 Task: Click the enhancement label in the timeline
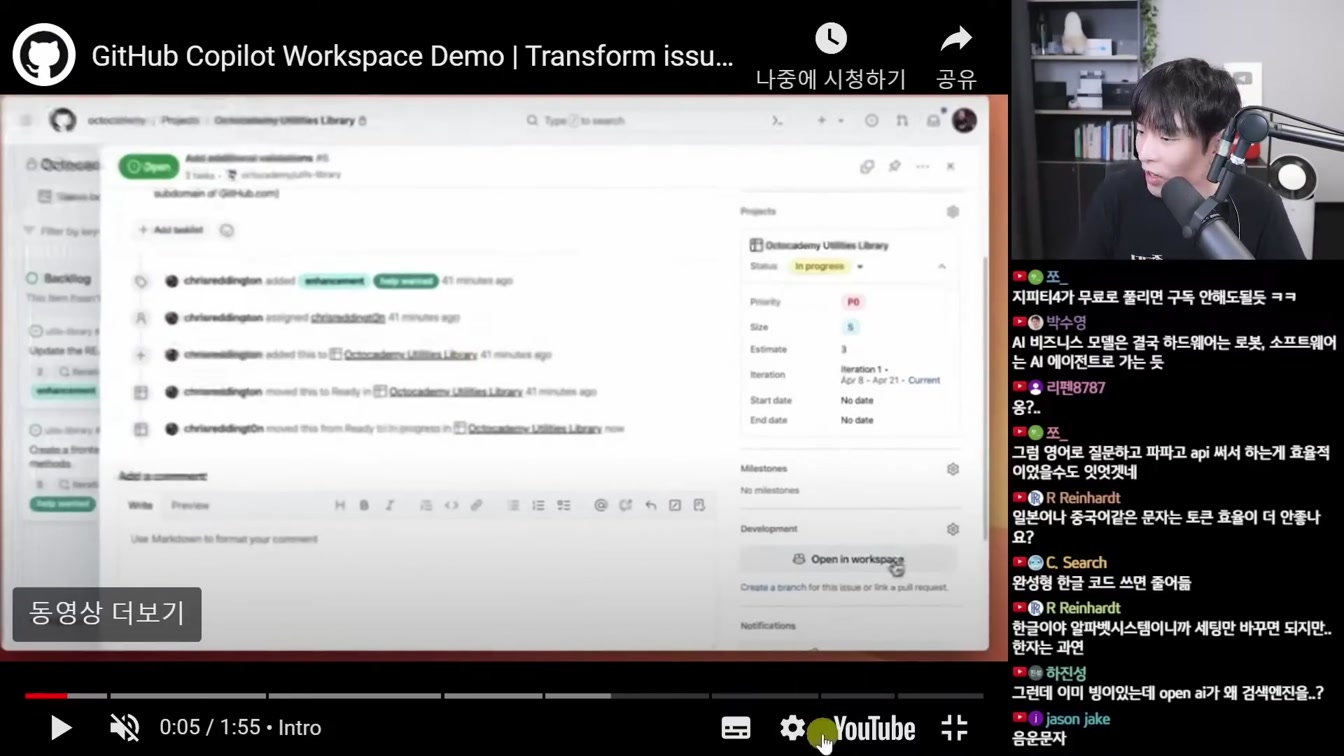coord(335,281)
